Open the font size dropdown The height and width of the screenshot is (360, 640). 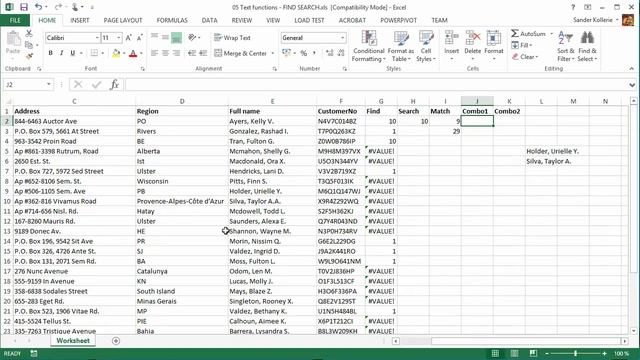pos(119,38)
